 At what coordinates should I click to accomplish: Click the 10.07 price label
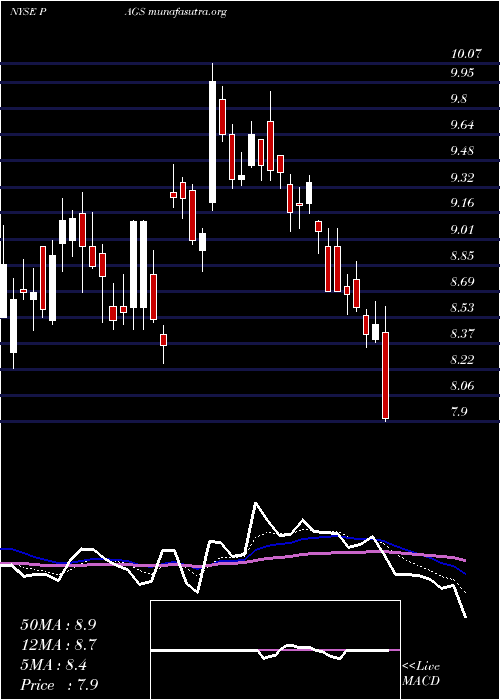[x=467, y=54]
